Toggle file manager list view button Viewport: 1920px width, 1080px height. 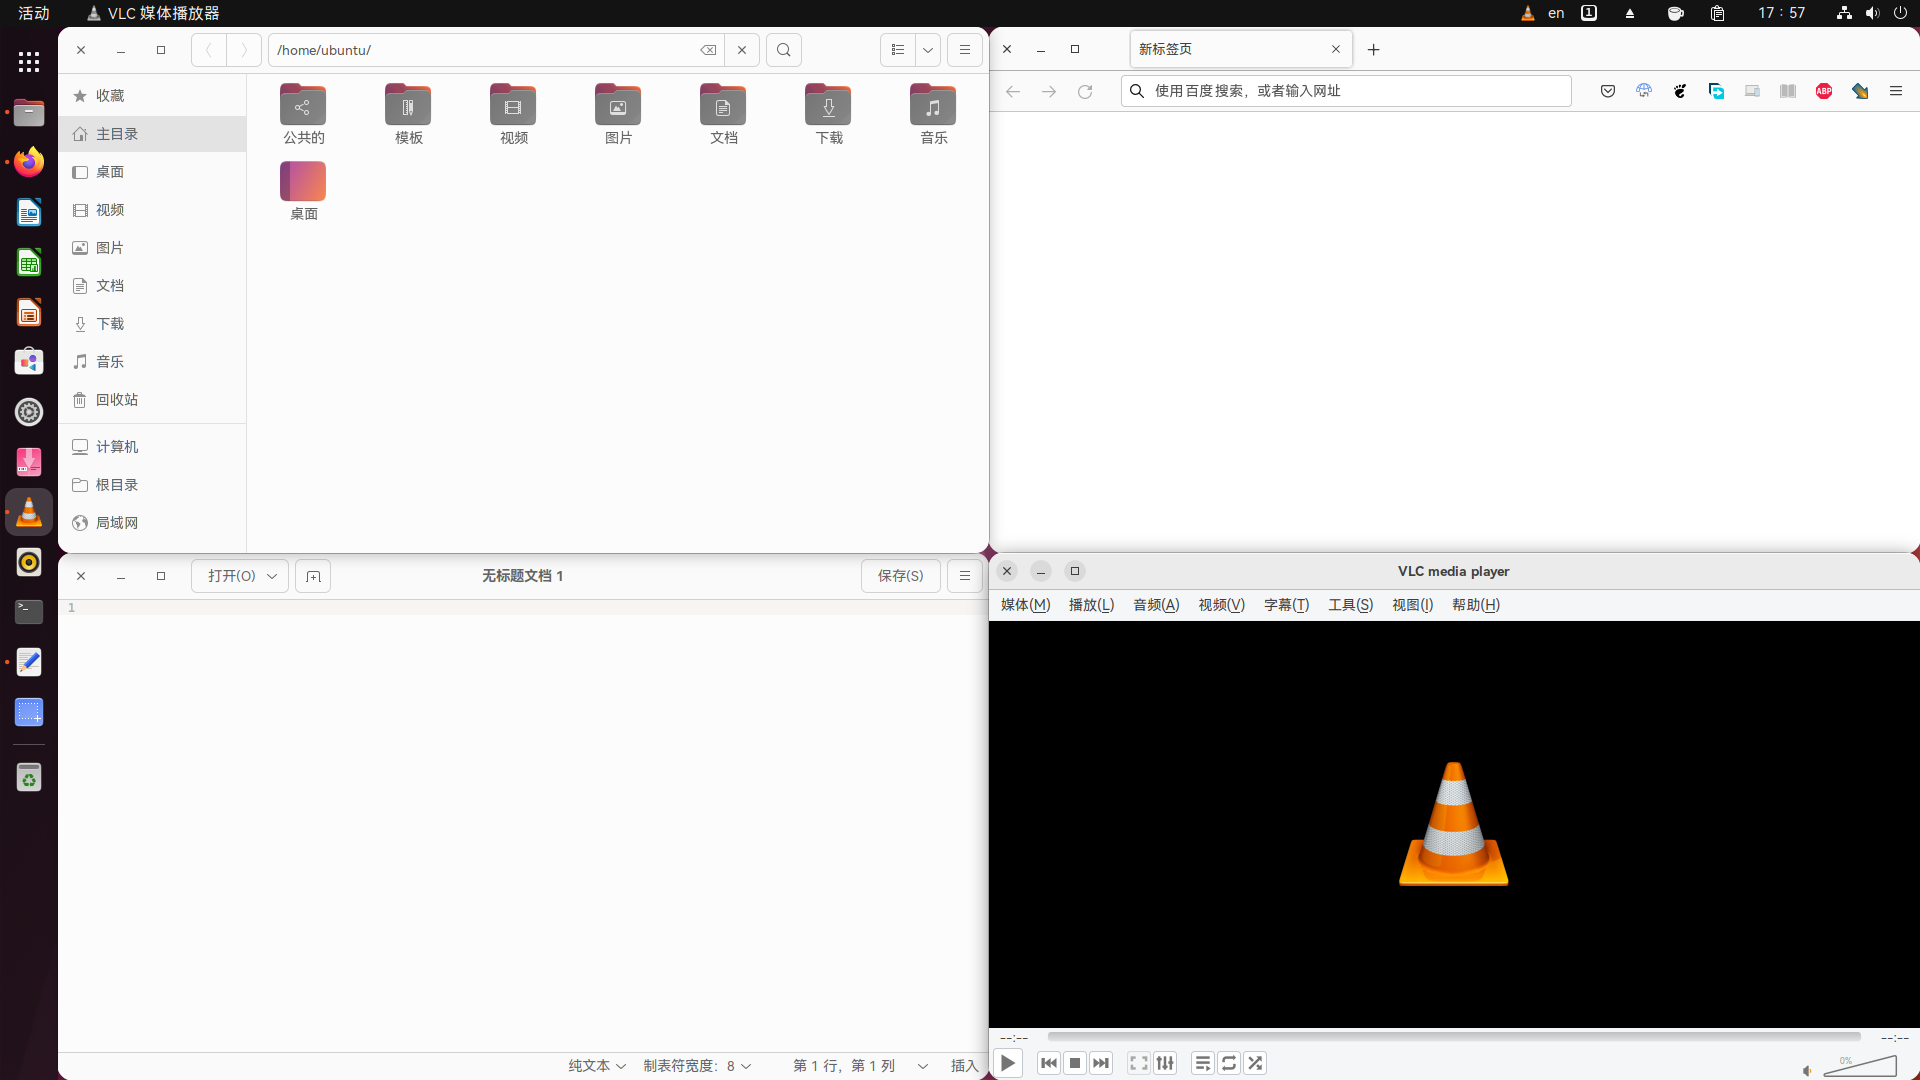pos(897,50)
